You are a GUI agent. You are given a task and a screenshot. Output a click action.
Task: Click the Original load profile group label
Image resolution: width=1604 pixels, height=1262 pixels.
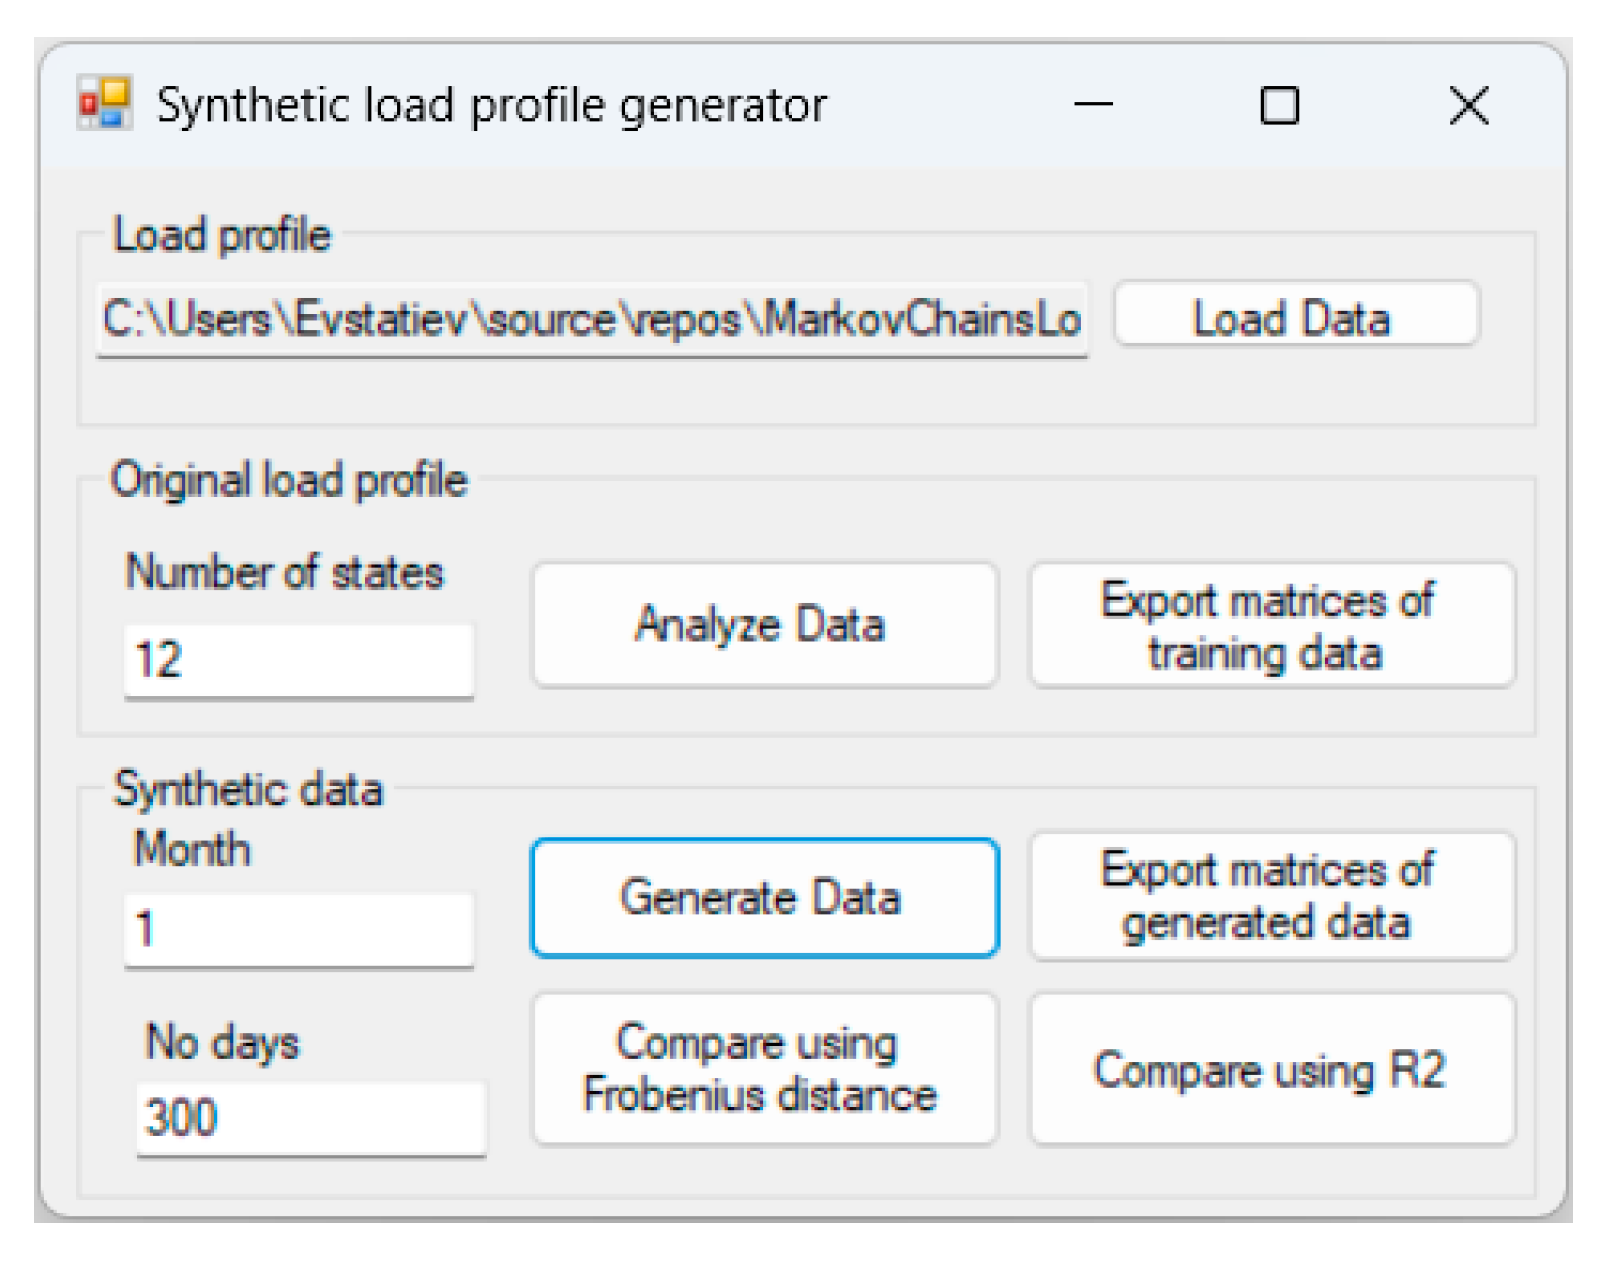point(289,480)
